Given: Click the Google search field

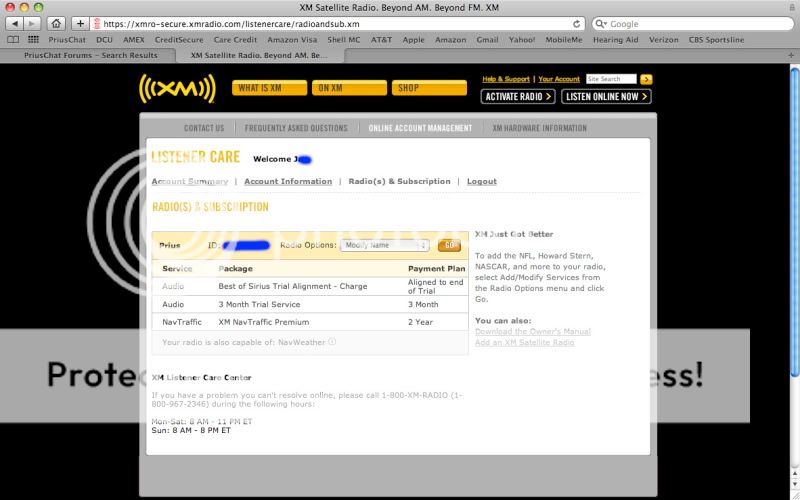Looking at the screenshot, I should point(693,24).
